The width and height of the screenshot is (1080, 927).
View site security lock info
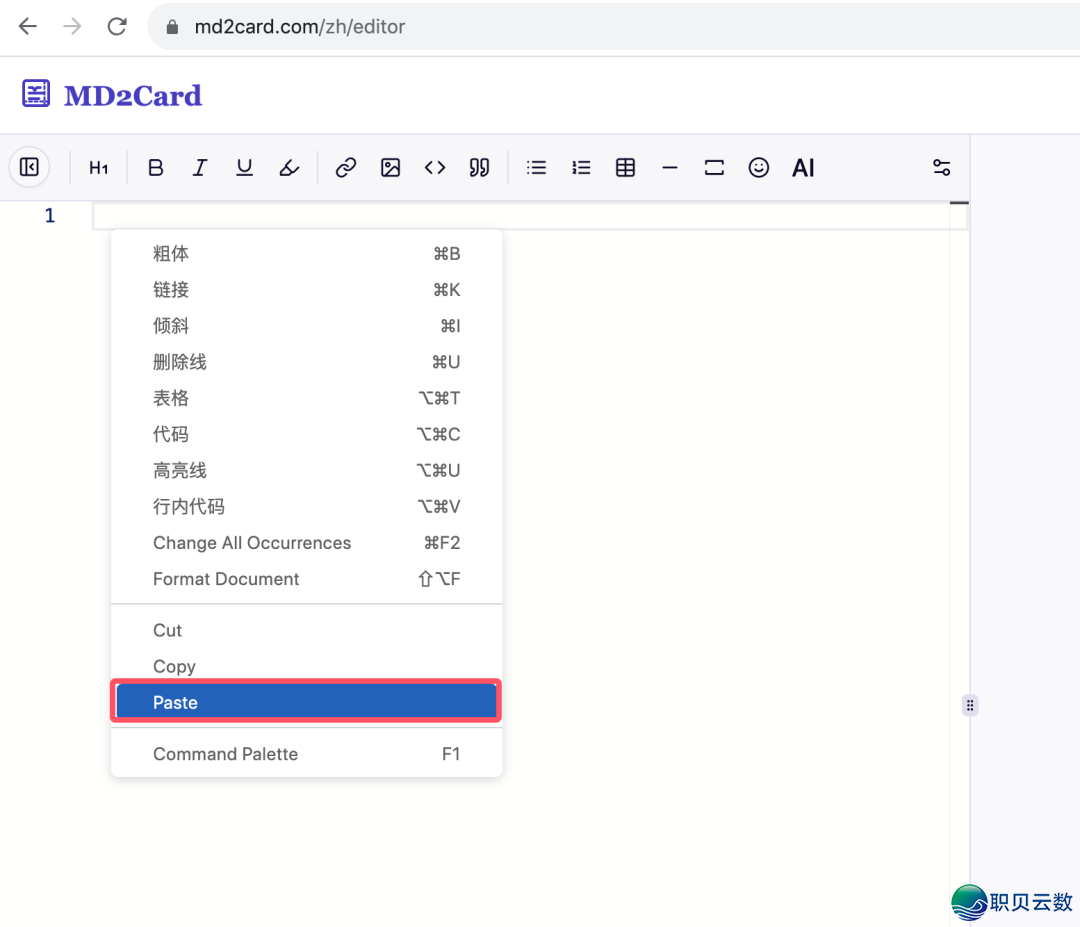pyautogui.click(x=172, y=27)
